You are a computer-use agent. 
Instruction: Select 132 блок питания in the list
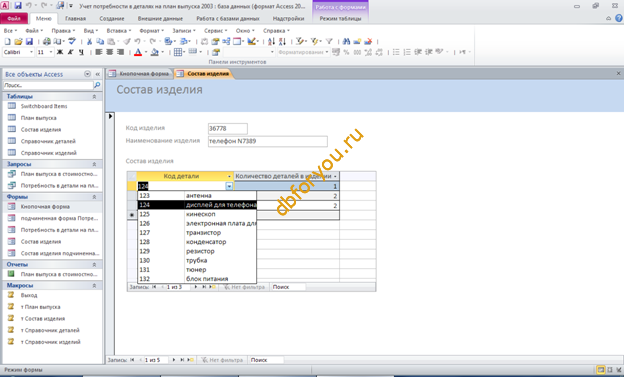(197, 279)
